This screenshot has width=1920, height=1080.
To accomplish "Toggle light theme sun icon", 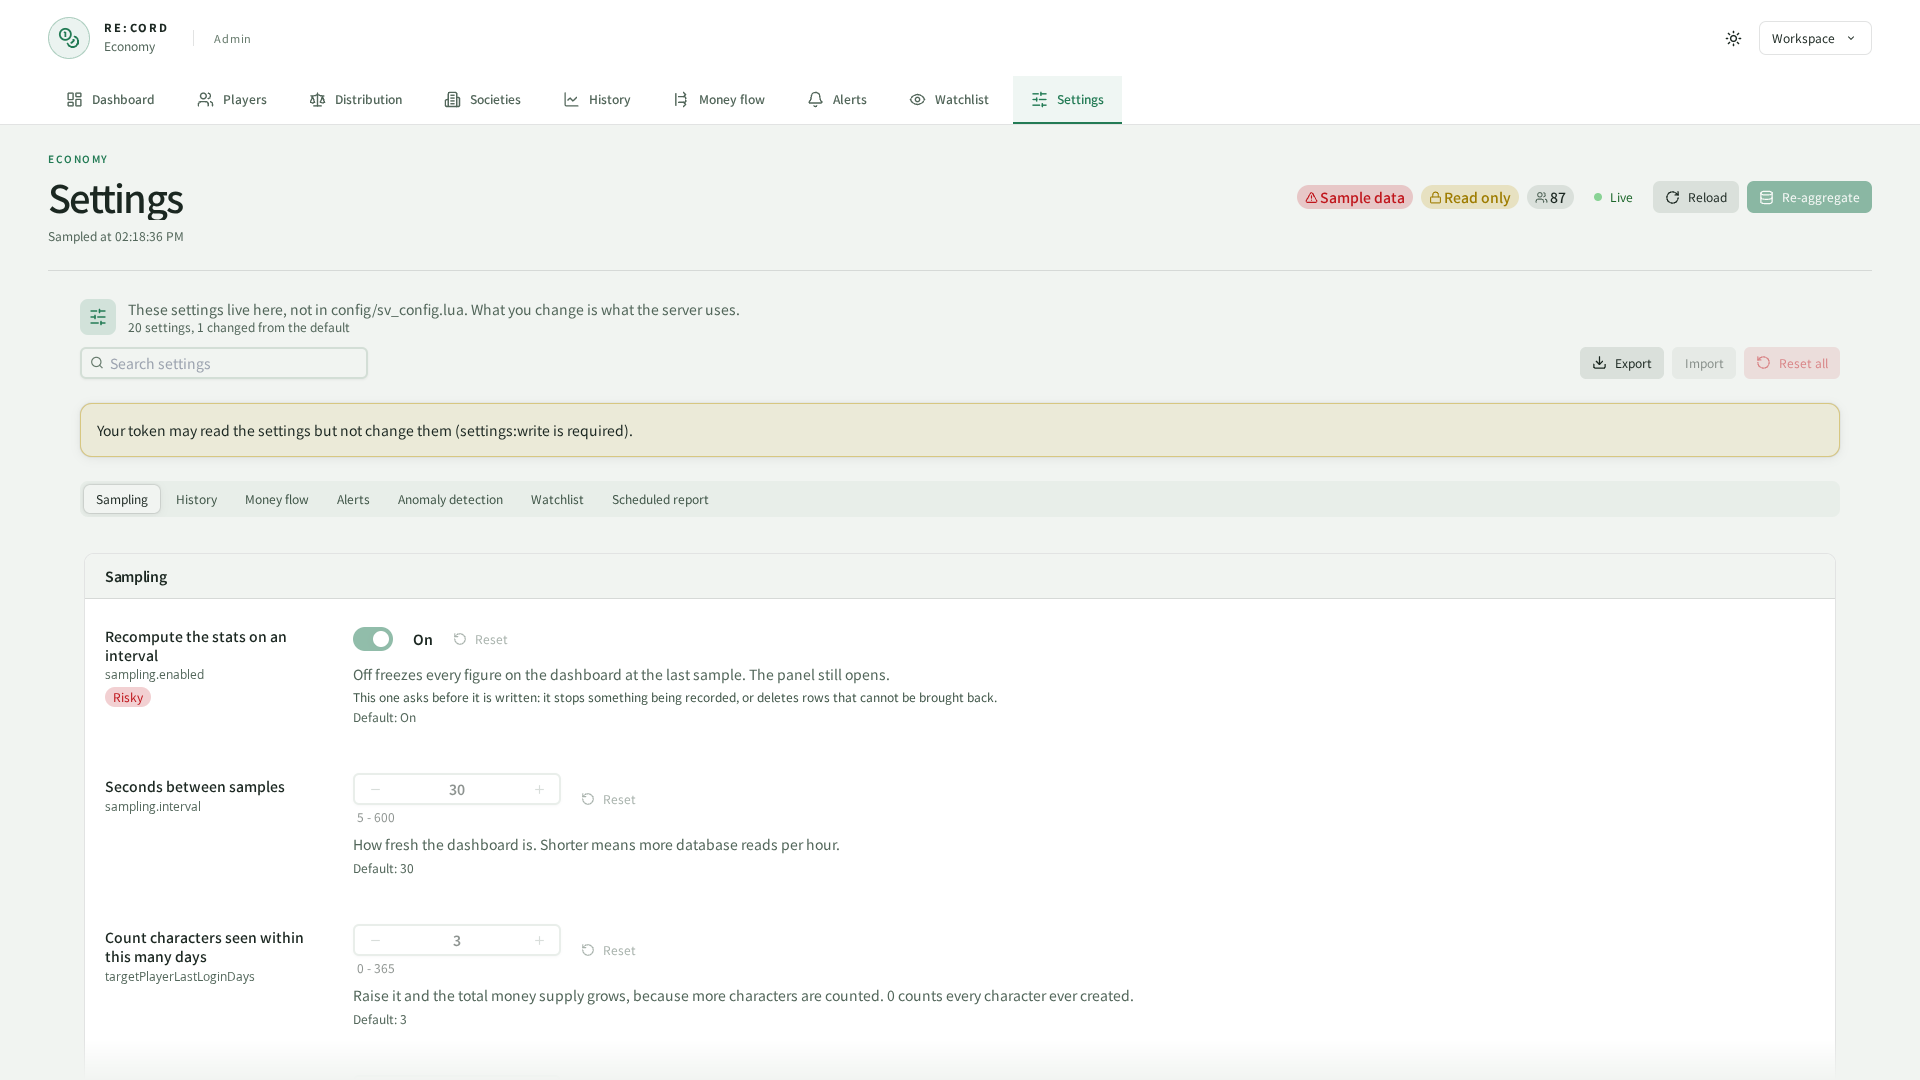I will click(x=1733, y=38).
